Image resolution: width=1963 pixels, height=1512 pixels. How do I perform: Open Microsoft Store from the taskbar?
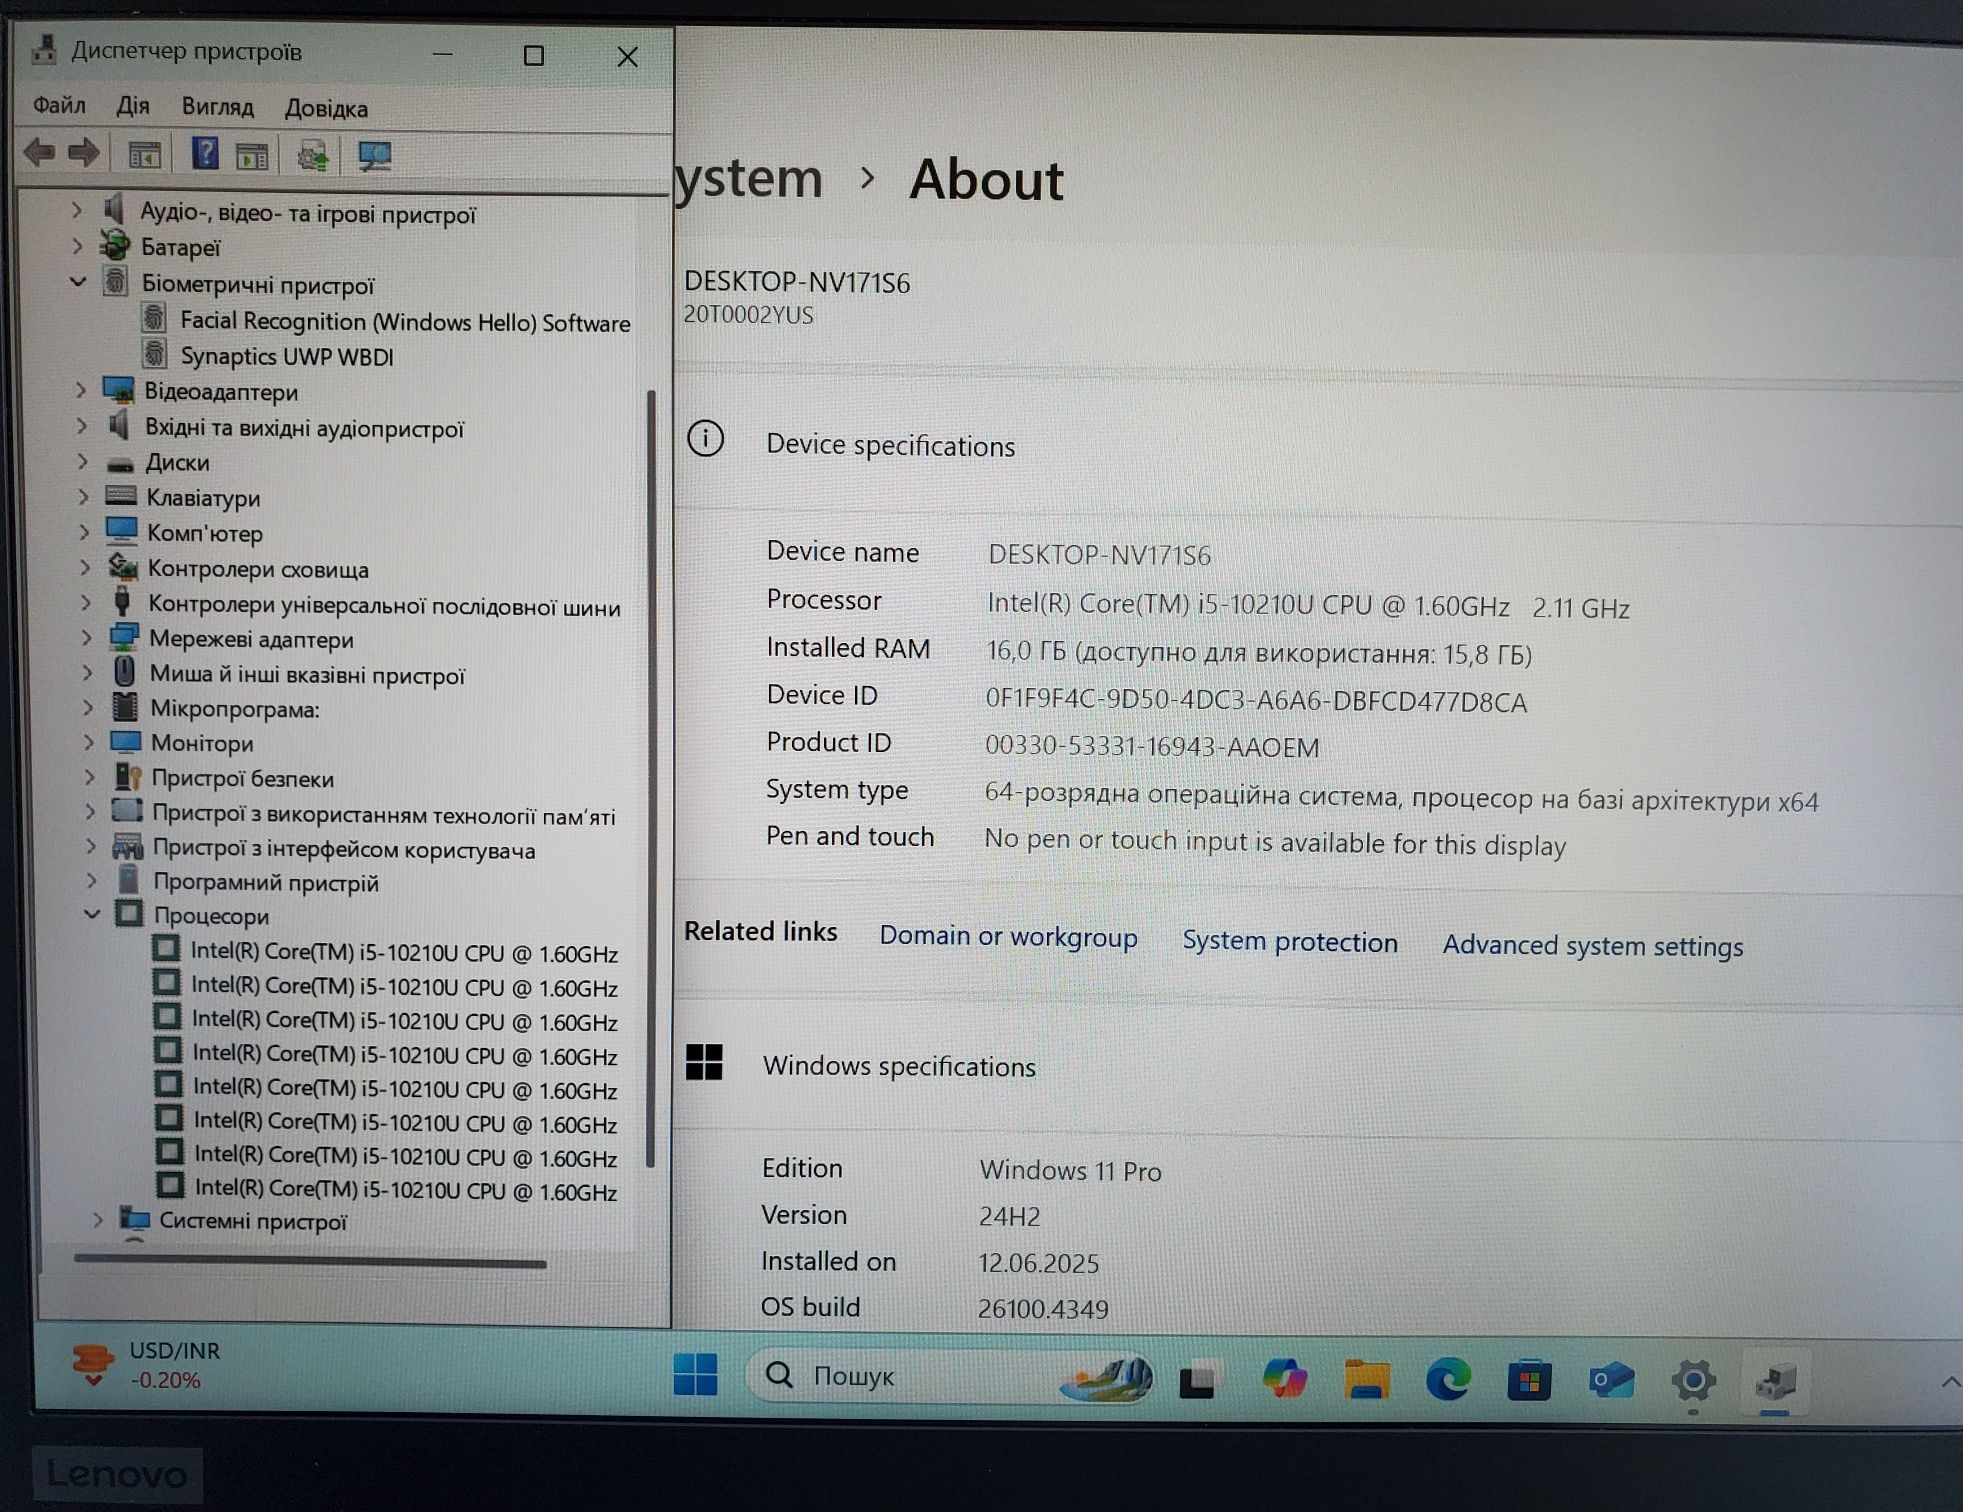click(1529, 1381)
